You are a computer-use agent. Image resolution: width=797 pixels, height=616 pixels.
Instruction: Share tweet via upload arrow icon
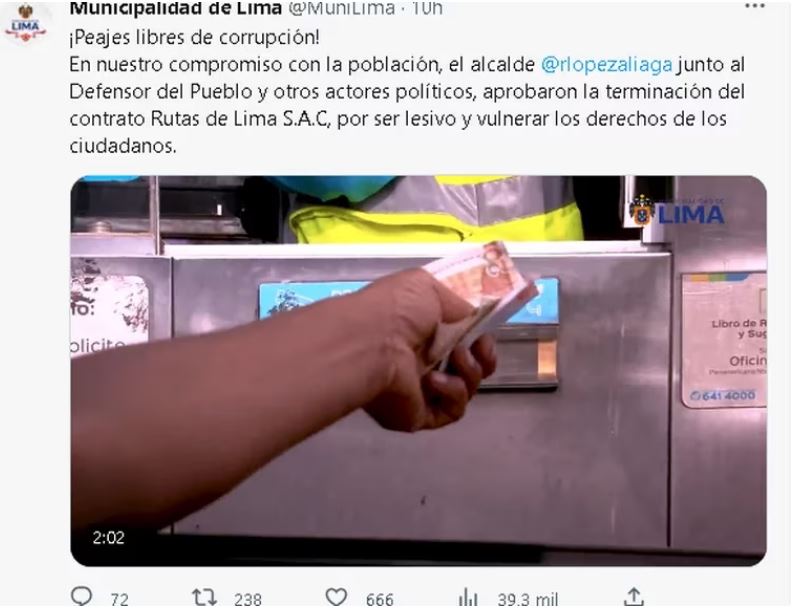pos(633,597)
